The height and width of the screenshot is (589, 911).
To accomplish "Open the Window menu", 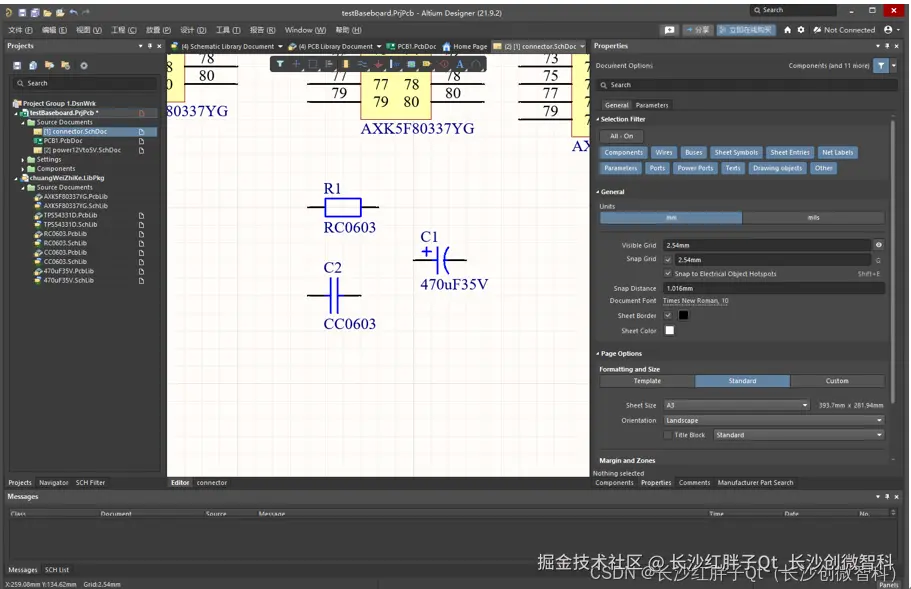I will [305, 29].
